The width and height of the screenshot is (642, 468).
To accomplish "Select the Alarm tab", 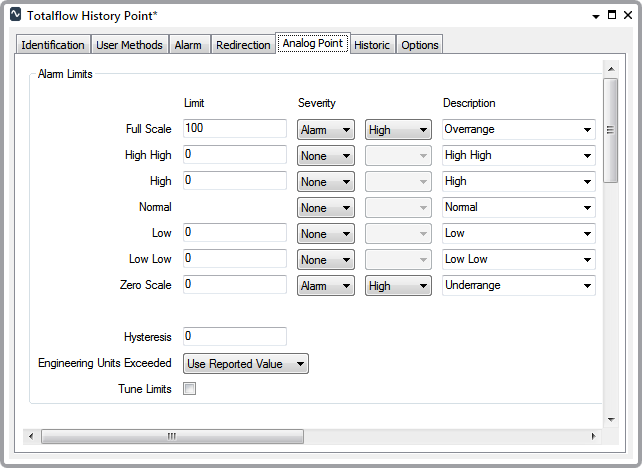I will 188,45.
